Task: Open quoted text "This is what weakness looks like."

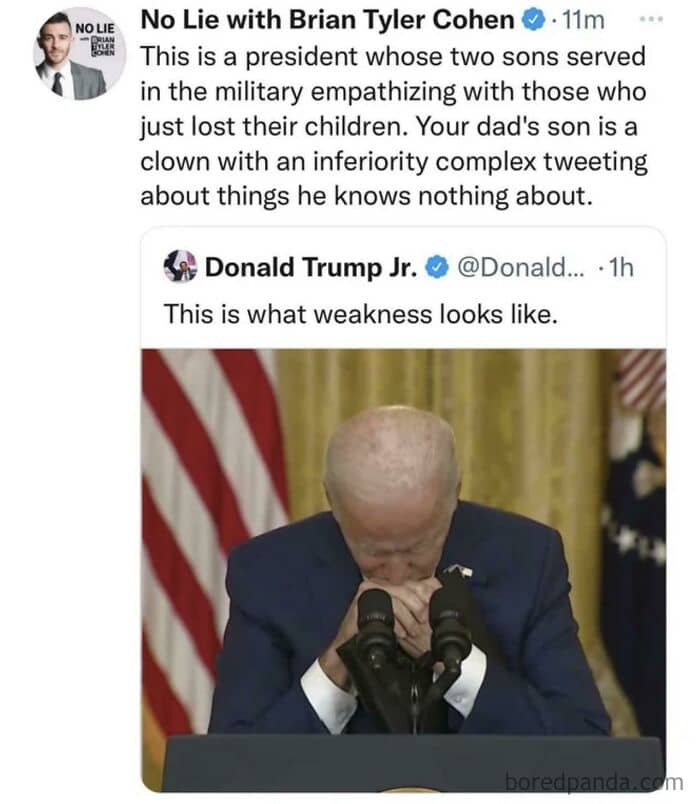Action: 361,314
